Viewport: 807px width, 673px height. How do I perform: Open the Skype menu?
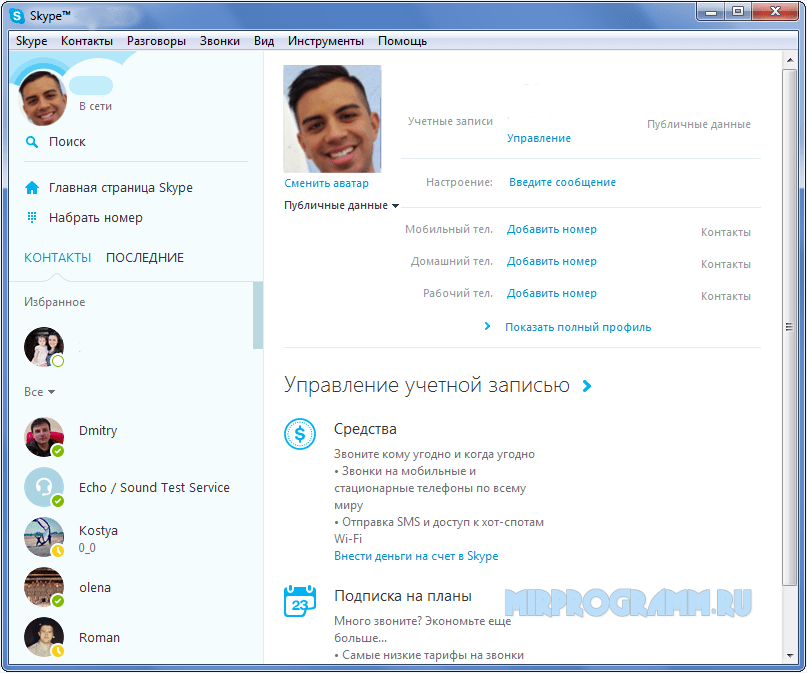[31, 41]
